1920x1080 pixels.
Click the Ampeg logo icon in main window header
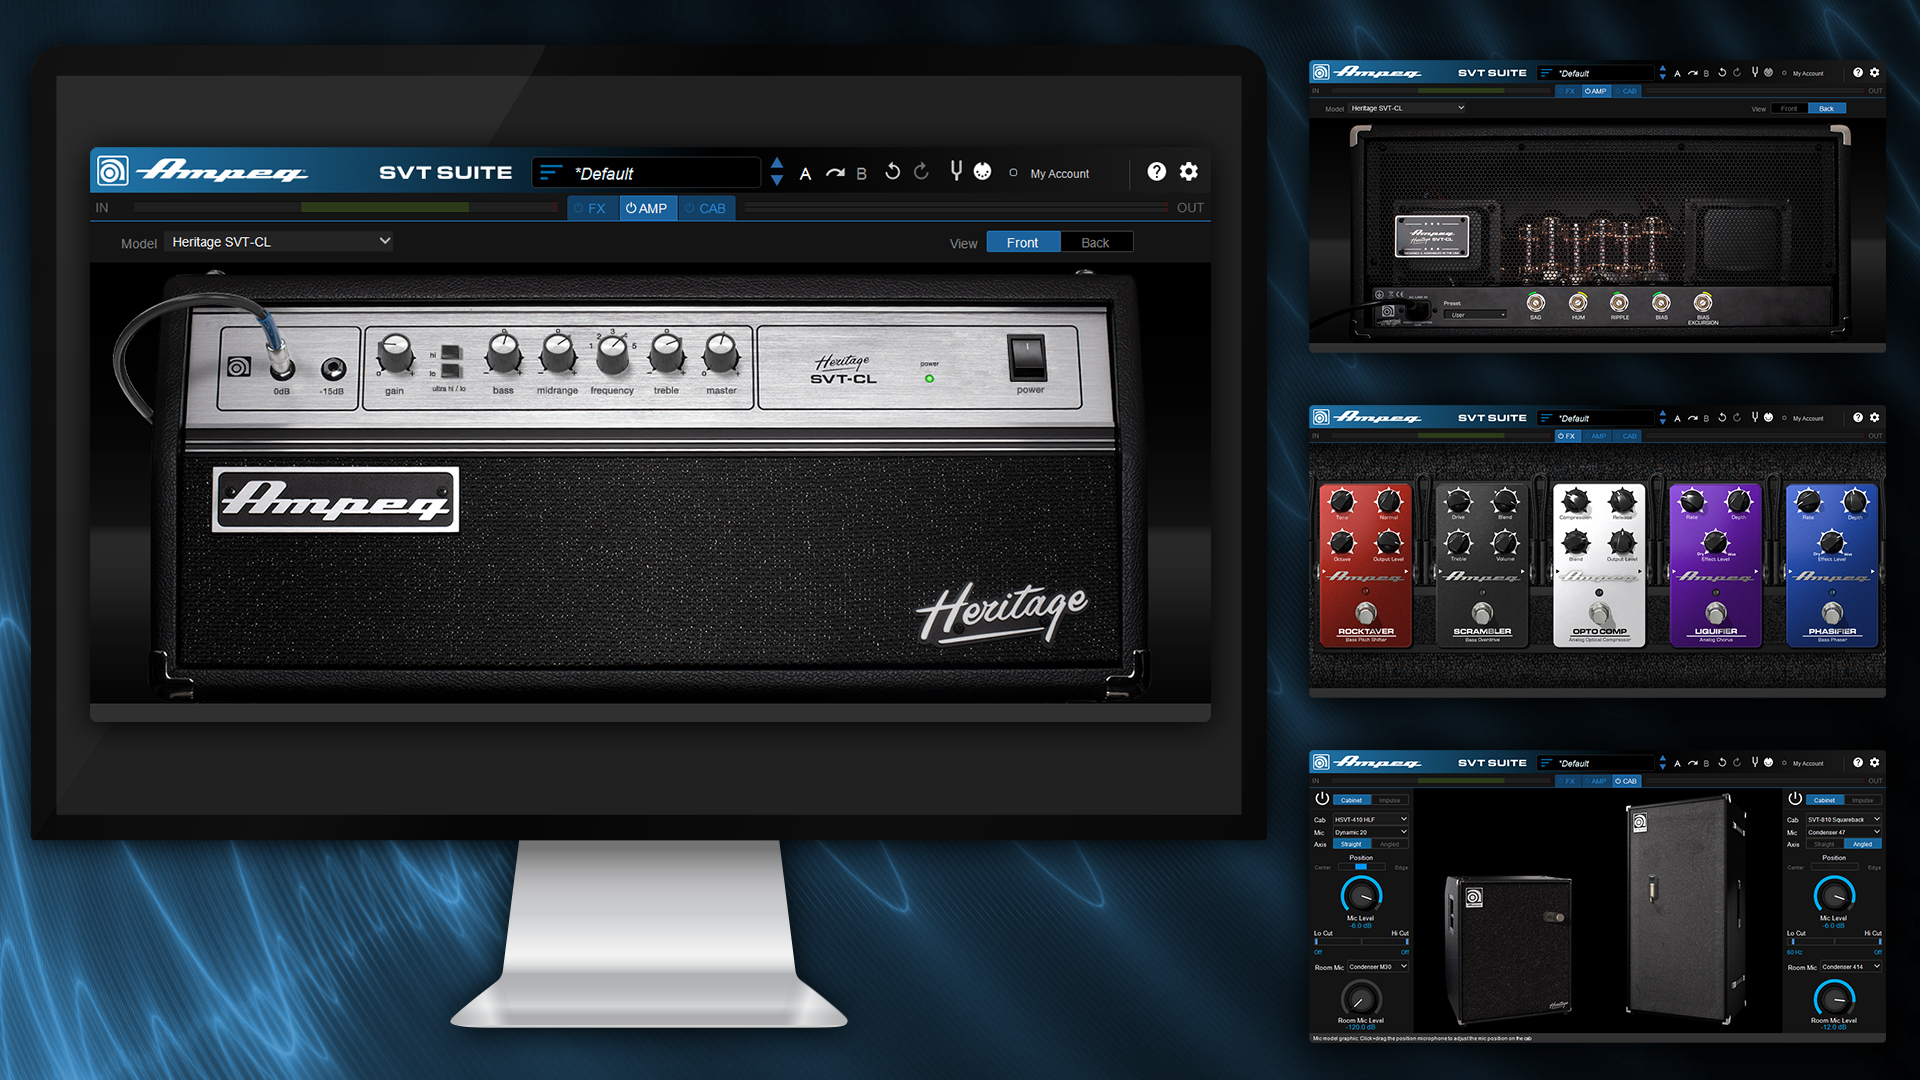tap(112, 172)
